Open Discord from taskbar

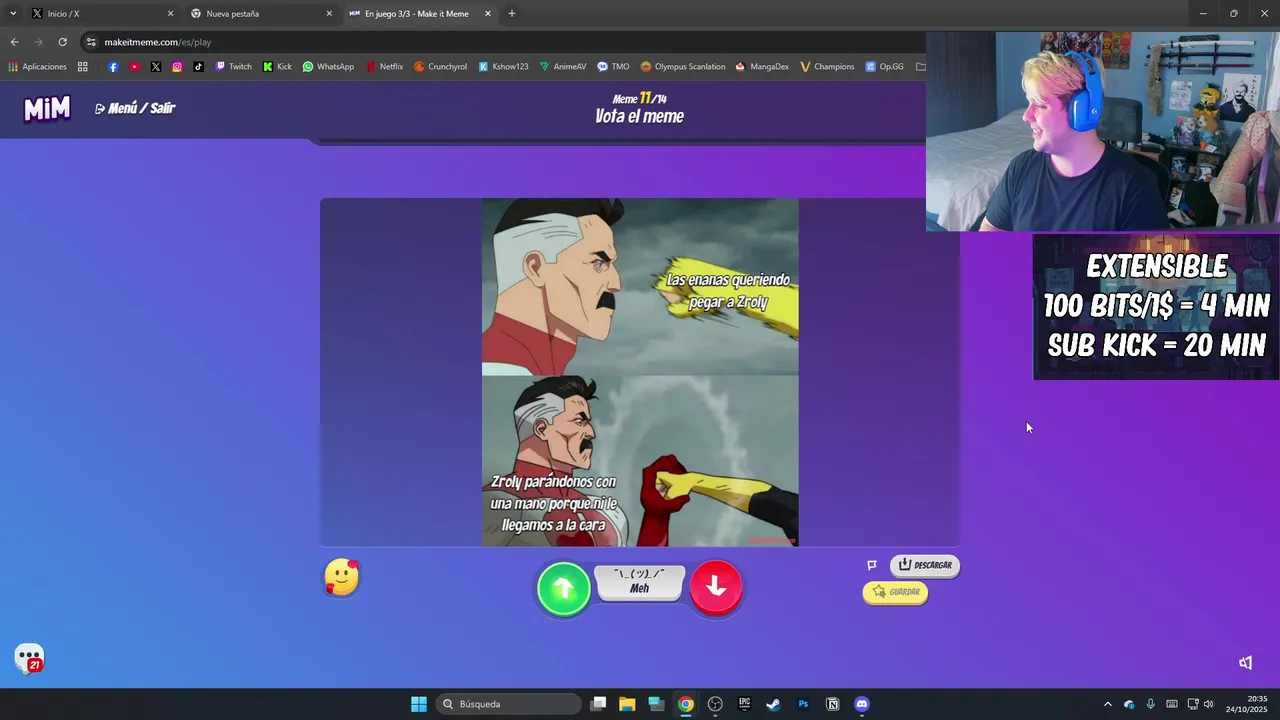click(x=862, y=704)
